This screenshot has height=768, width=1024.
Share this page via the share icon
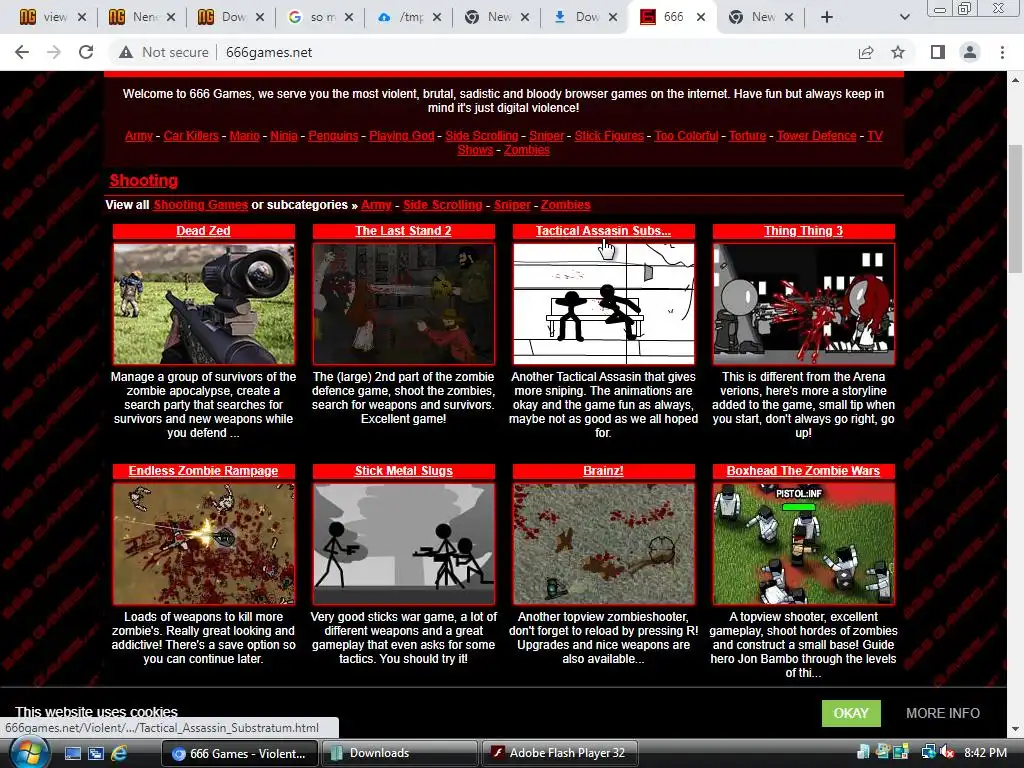866,52
